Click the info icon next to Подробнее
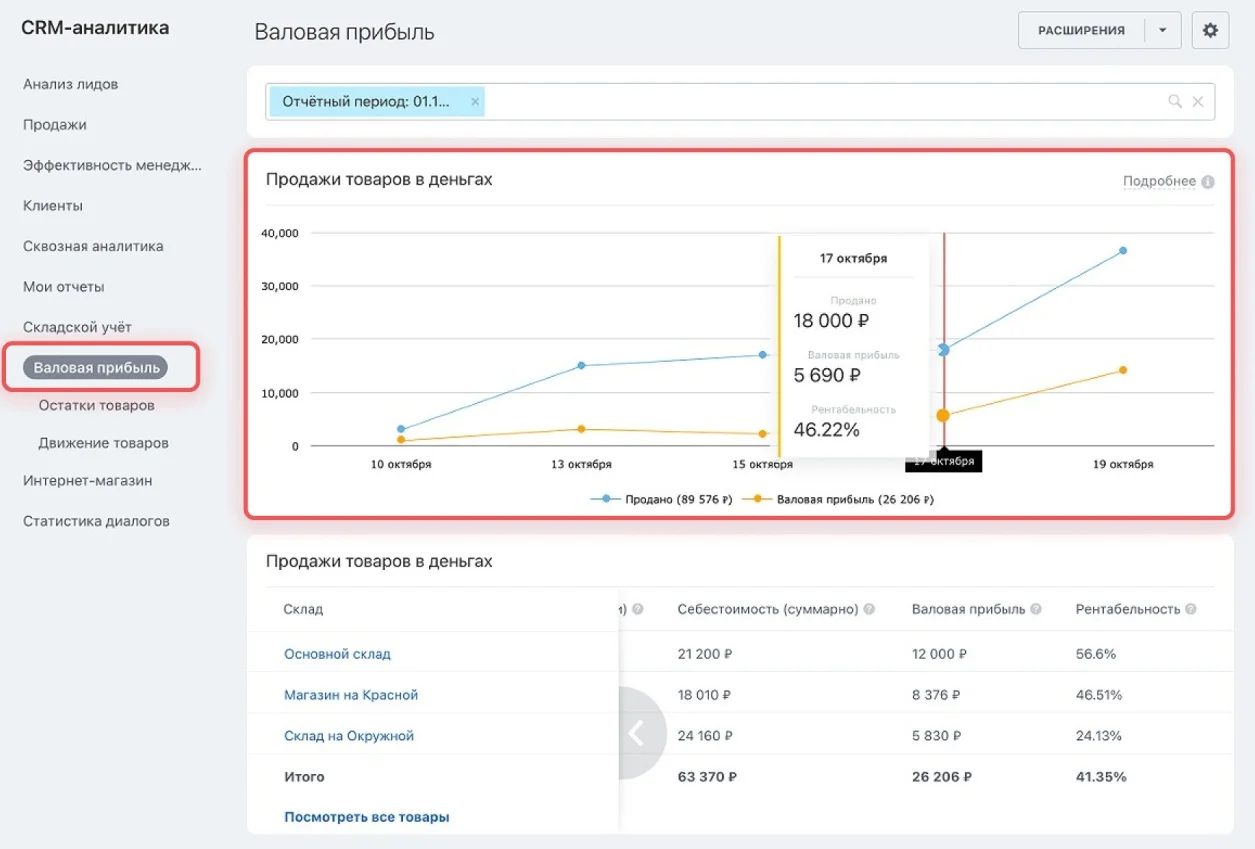1255x849 pixels. (x=1208, y=182)
